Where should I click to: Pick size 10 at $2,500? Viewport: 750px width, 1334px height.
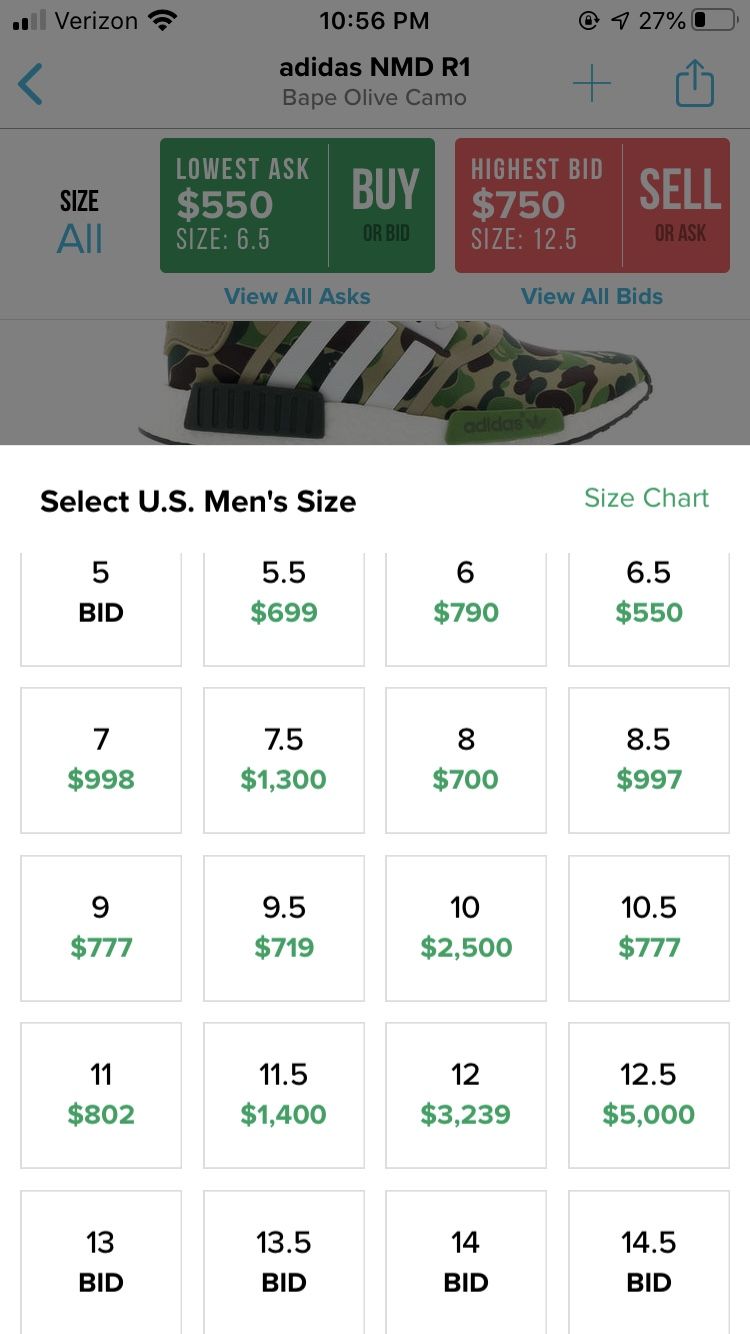tap(466, 928)
